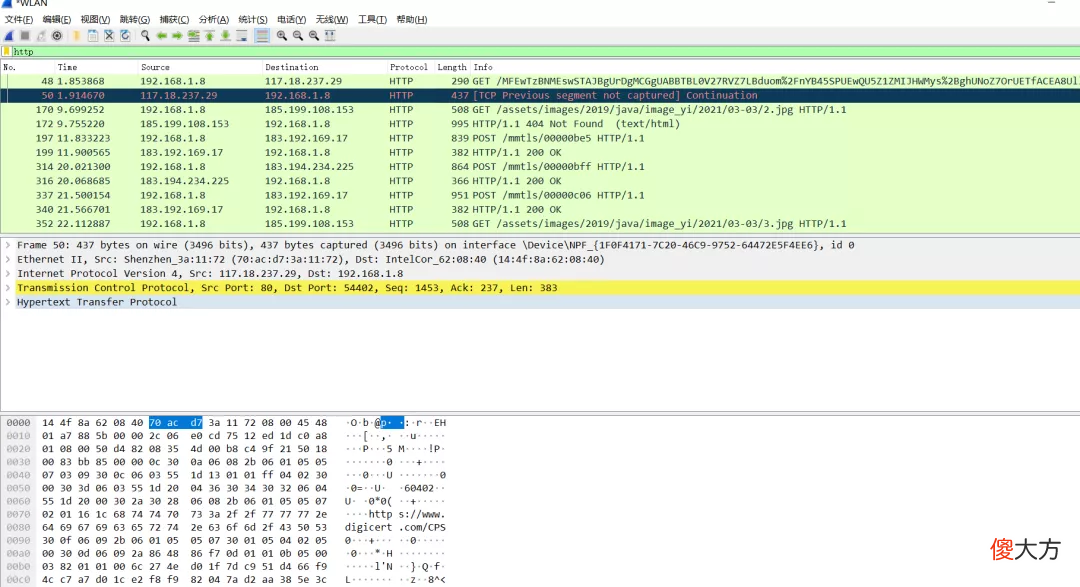The image size is (1080, 587).
Task: Sort by the Length column header
Action: pyautogui.click(x=452, y=67)
